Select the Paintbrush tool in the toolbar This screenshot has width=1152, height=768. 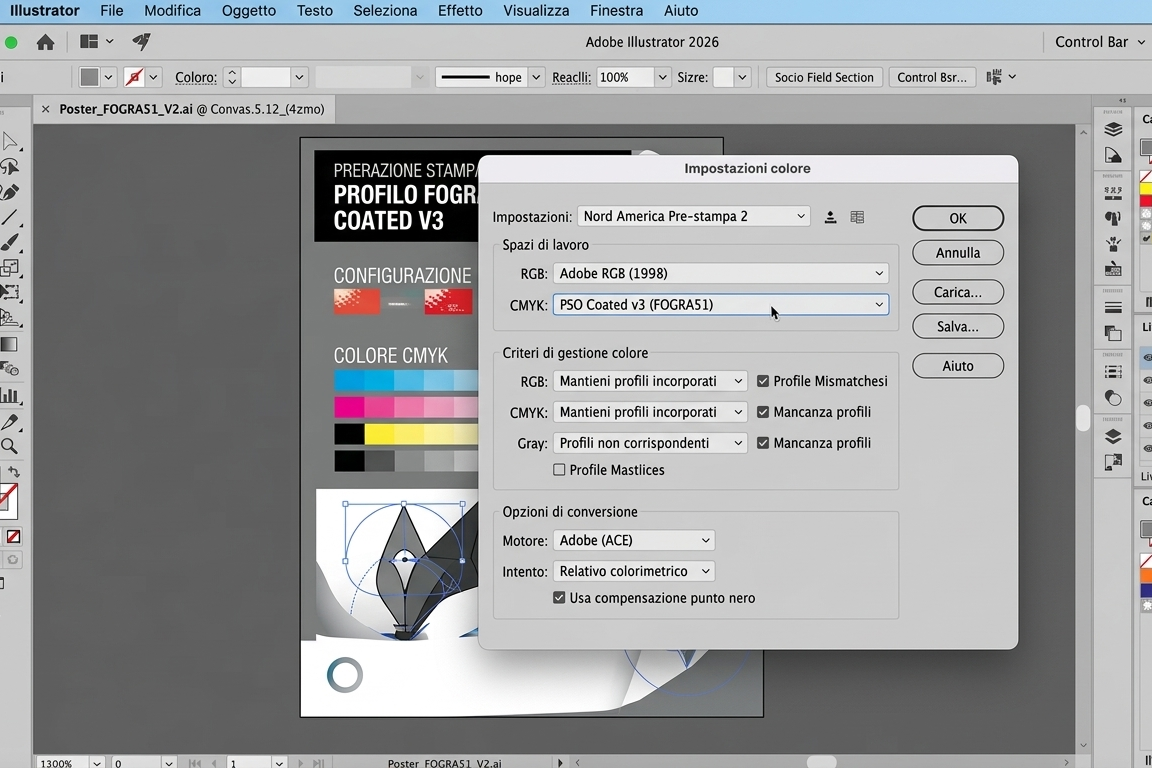tap(10, 243)
